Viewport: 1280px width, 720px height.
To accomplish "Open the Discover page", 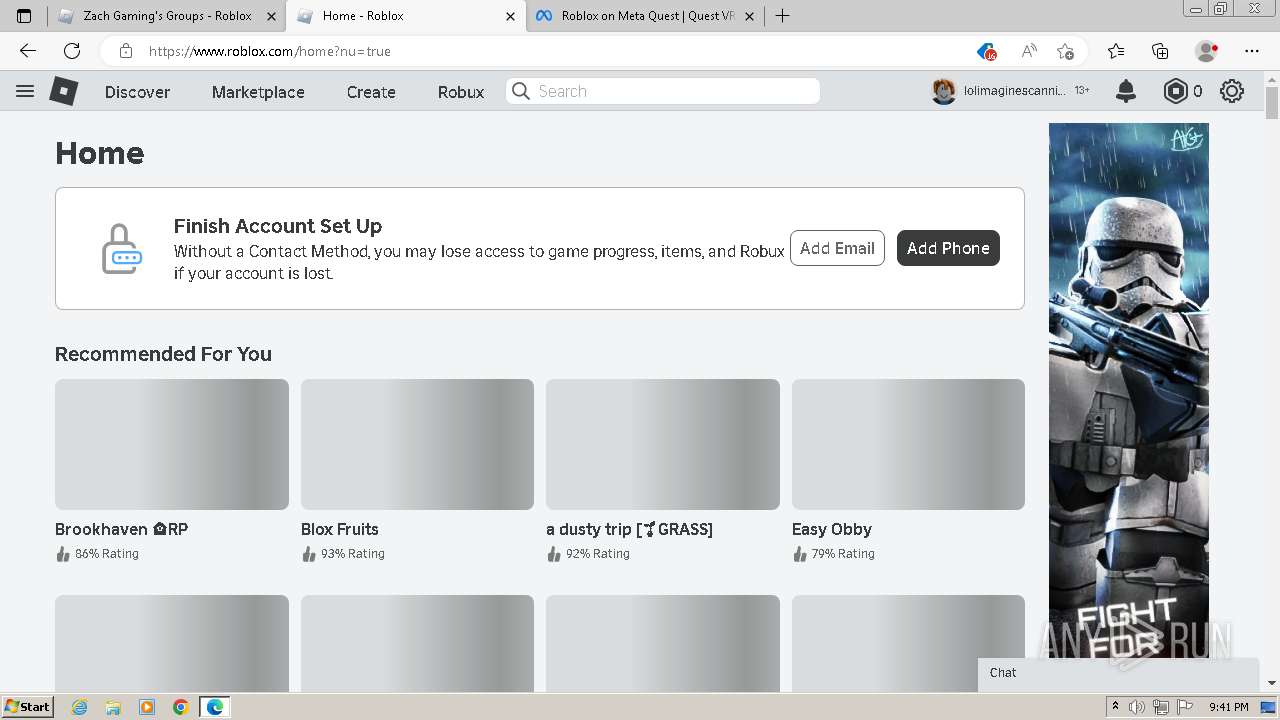I will [137, 92].
